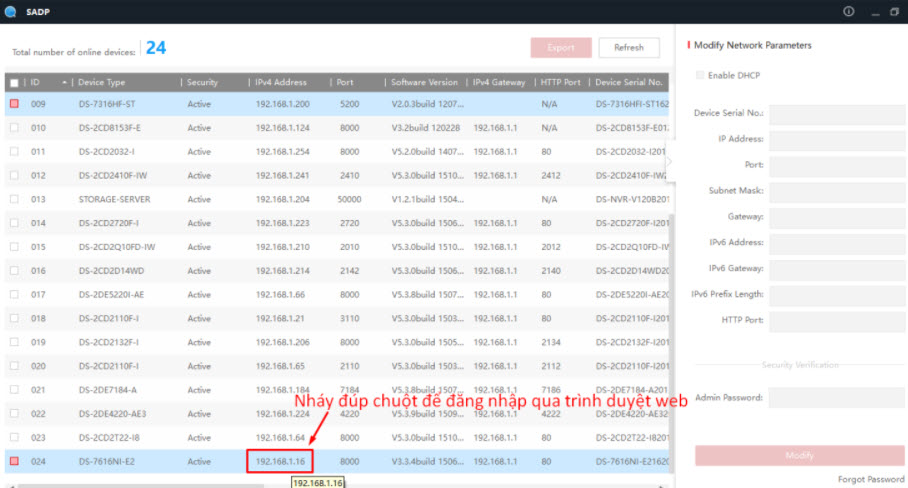This screenshot has height=488, width=908.
Task: Click the IPv4 Address column header
Action: (x=281, y=82)
